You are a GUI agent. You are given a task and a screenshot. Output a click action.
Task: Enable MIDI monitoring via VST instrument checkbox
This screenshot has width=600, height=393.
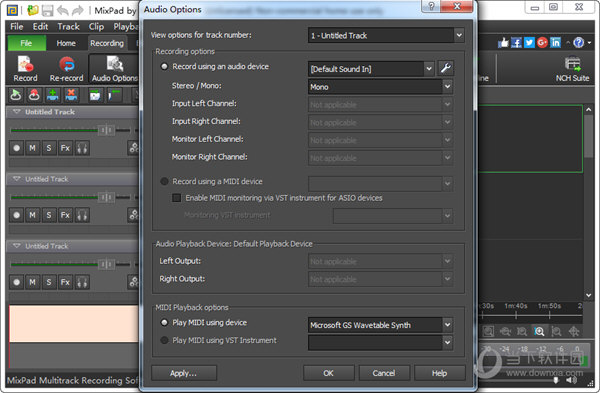coord(176,198)
